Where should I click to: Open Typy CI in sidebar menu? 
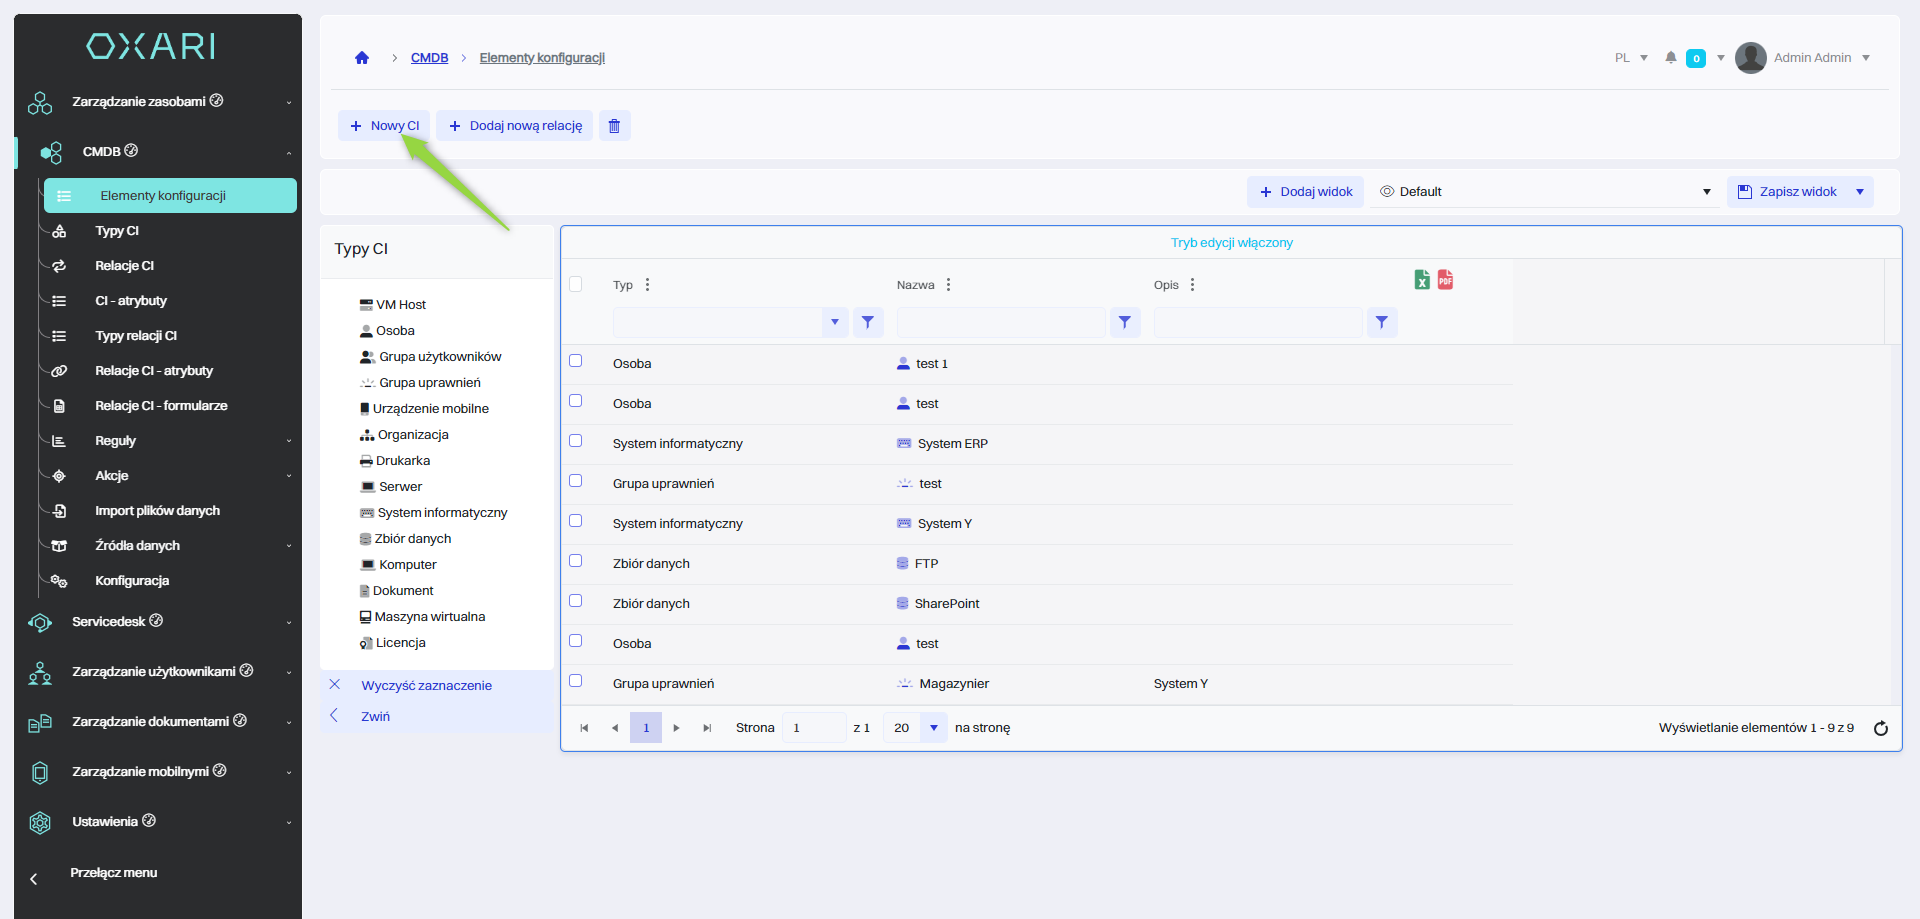click(x=117, y=231)
